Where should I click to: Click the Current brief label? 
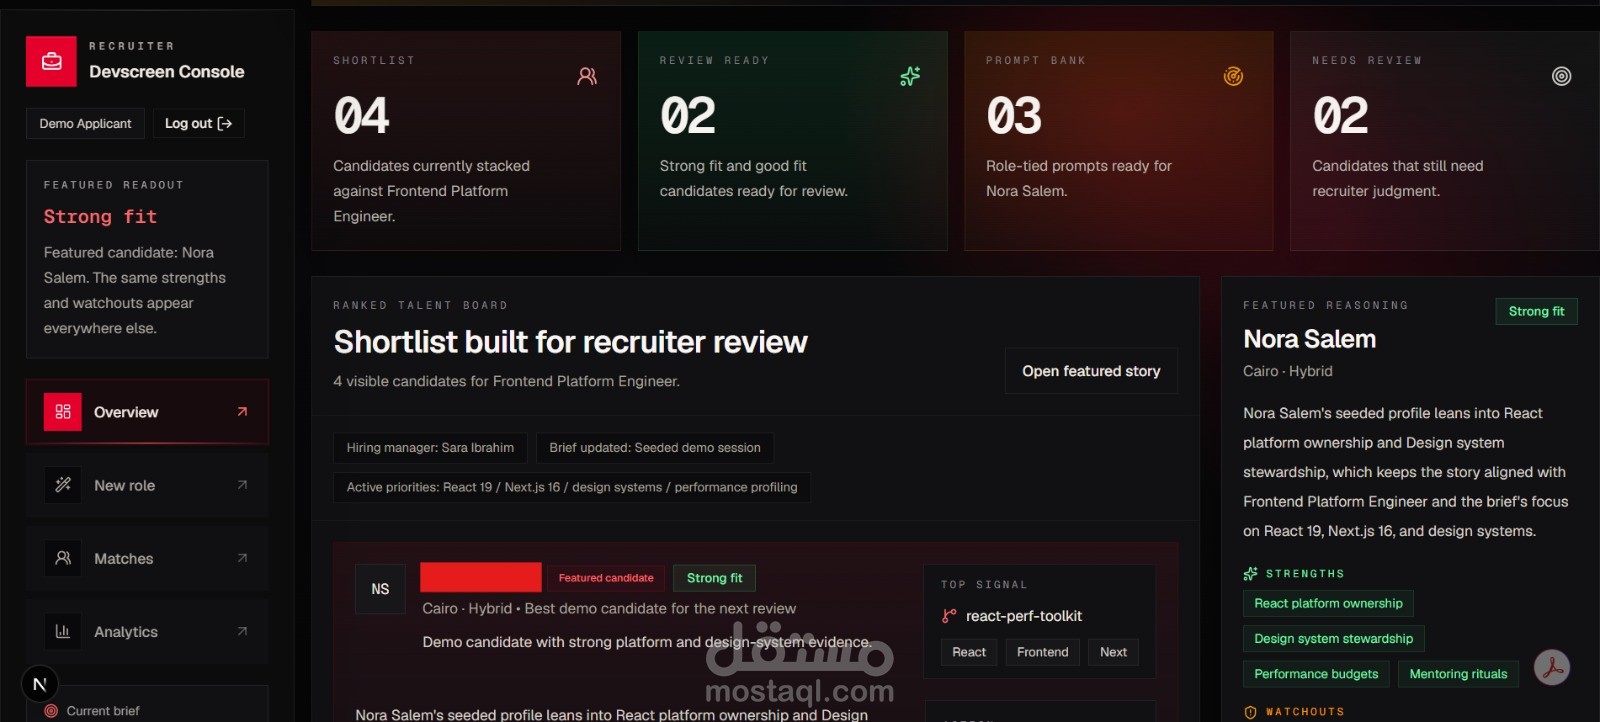click(x=103, y=711)
